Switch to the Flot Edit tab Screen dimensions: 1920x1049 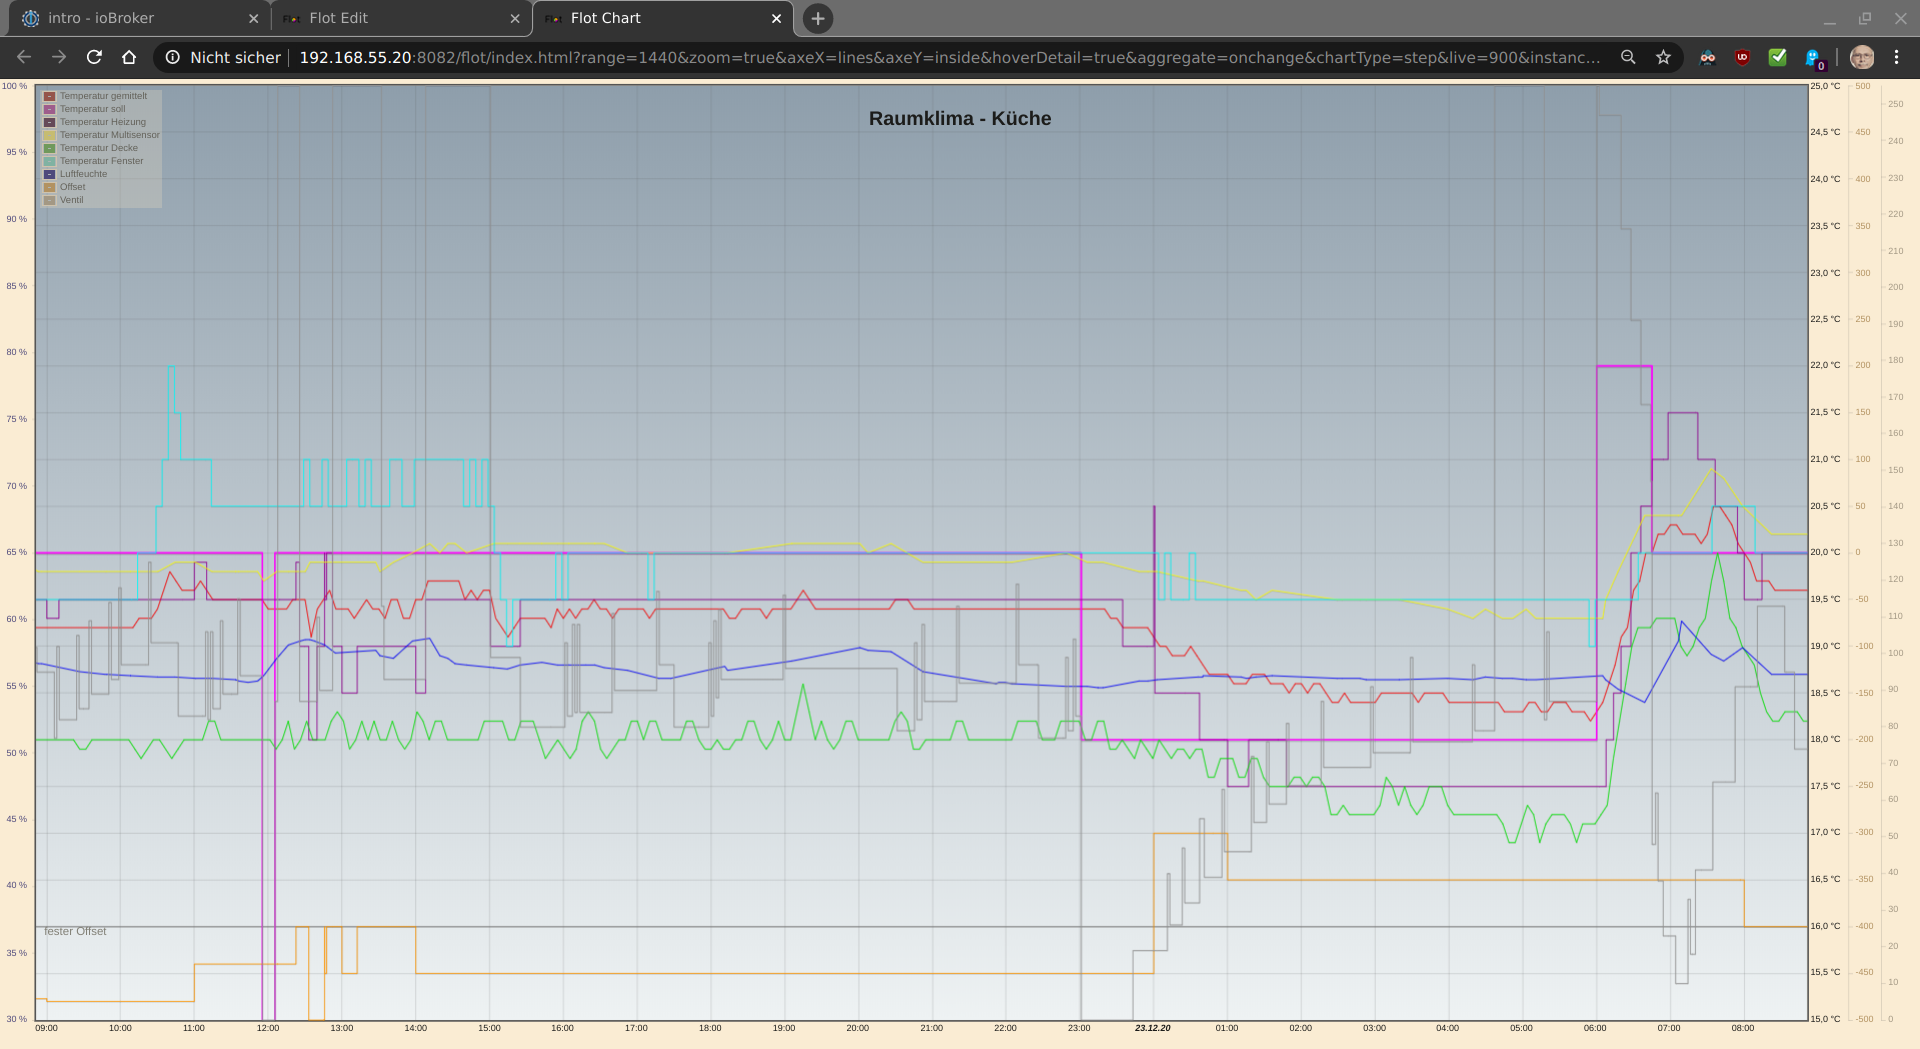(400, 18)
